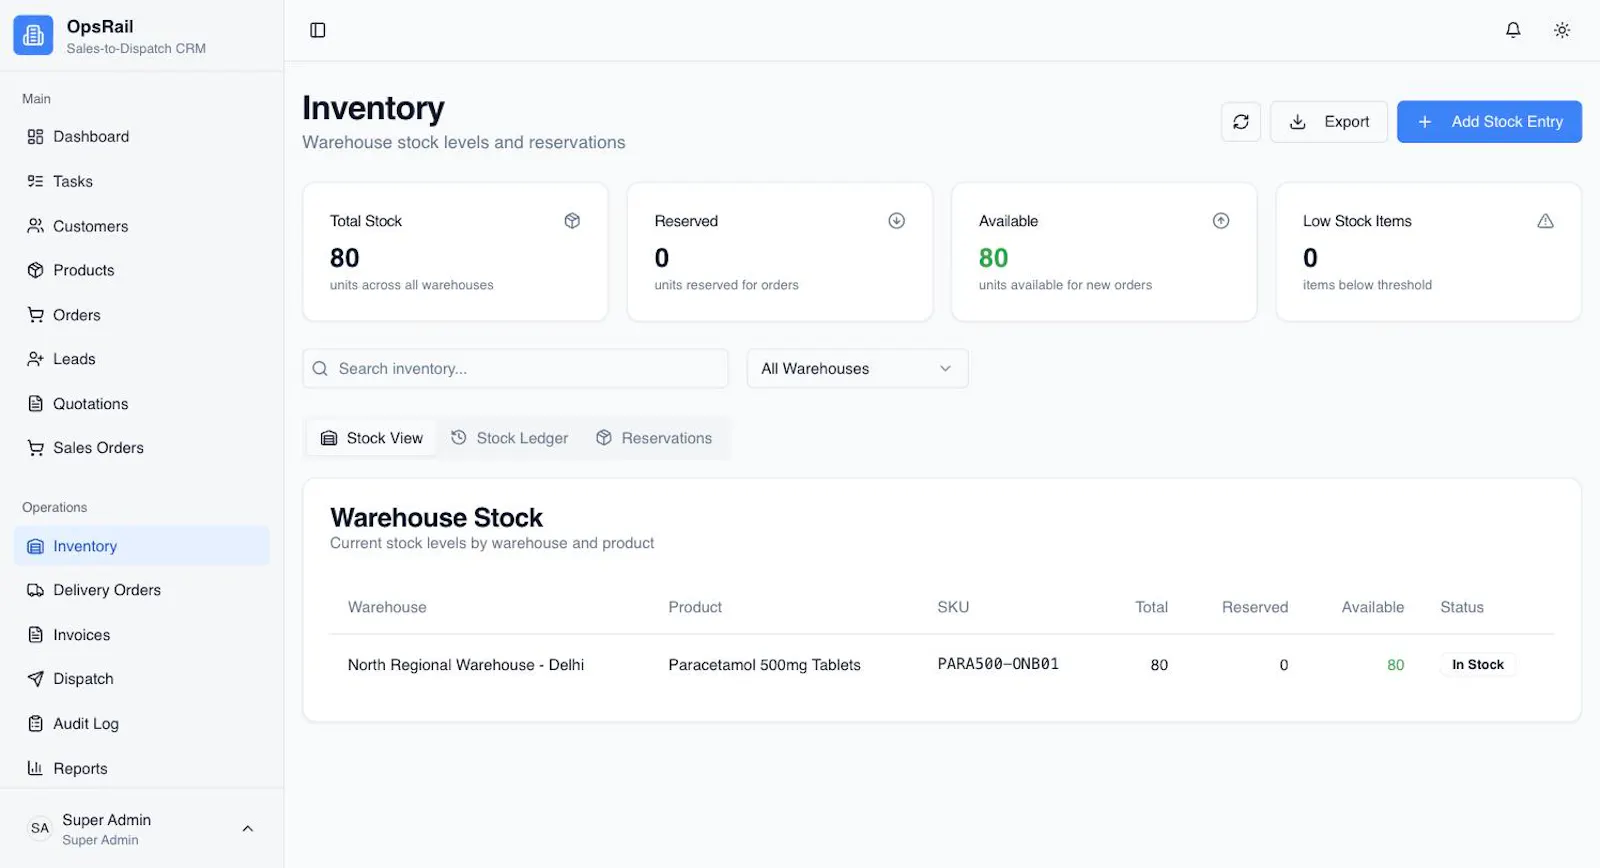This screenshot has width=1600, height=868.
Task: Click the Low Stock warning icon
Action: coord(1546,221)
